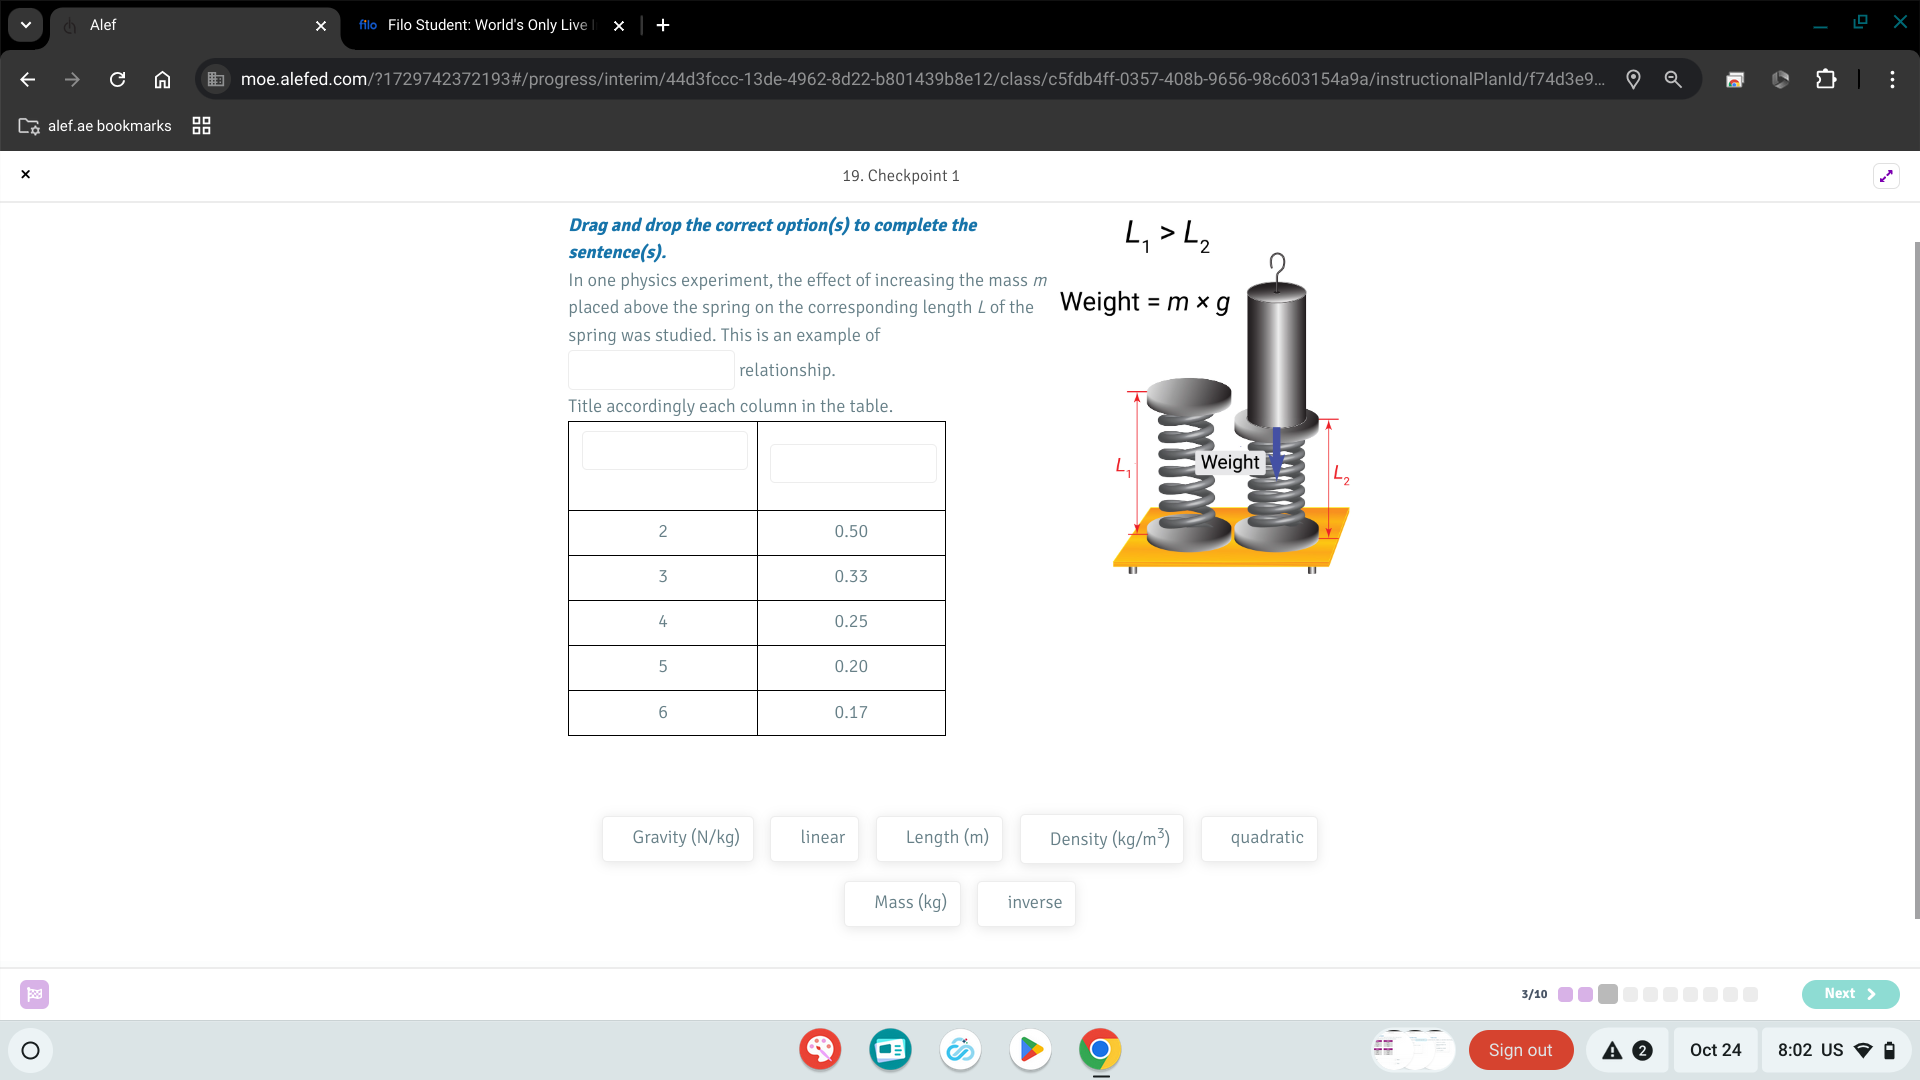The width and height of the screenshot is (1920, 1080).
Task: Open the Extensions puzzle icon
Action: 1826,79
